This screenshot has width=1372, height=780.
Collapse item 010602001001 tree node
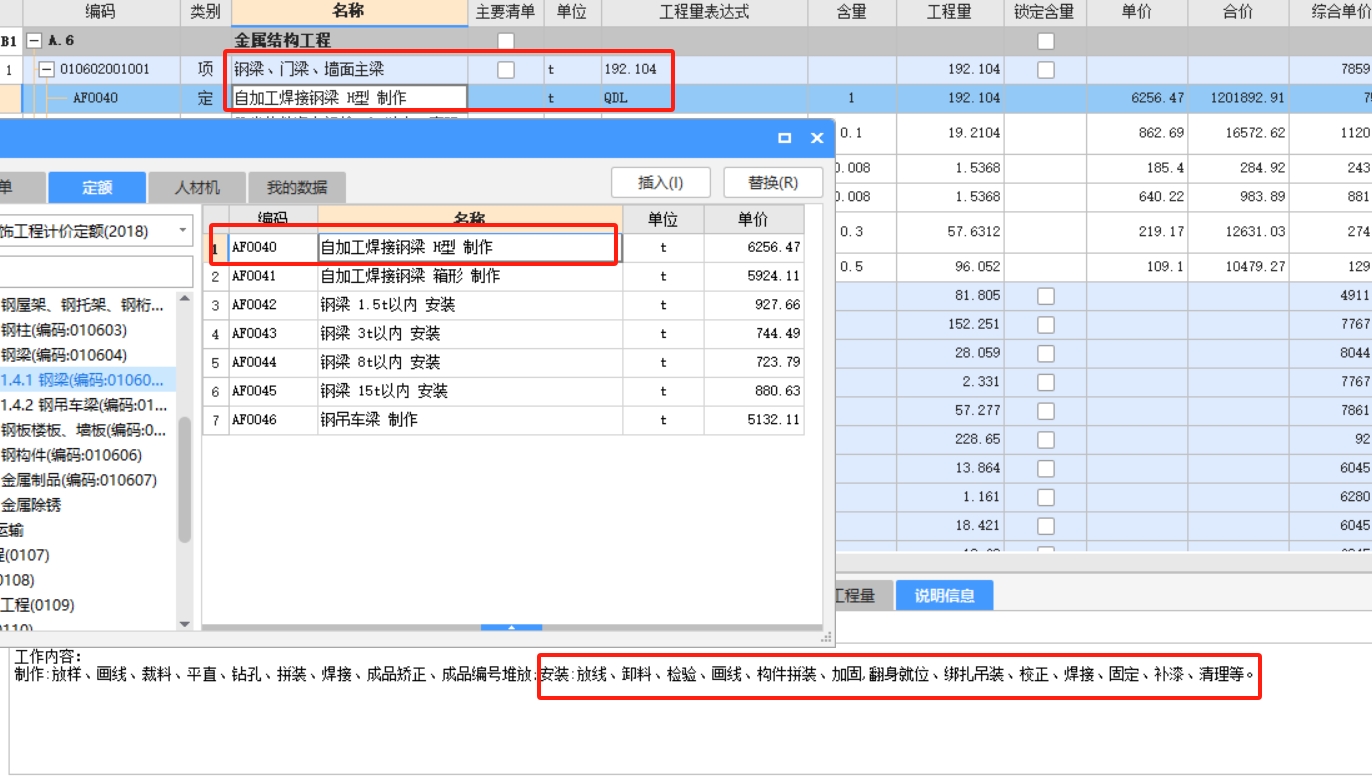pyautogui.click(x=46, y=70)
